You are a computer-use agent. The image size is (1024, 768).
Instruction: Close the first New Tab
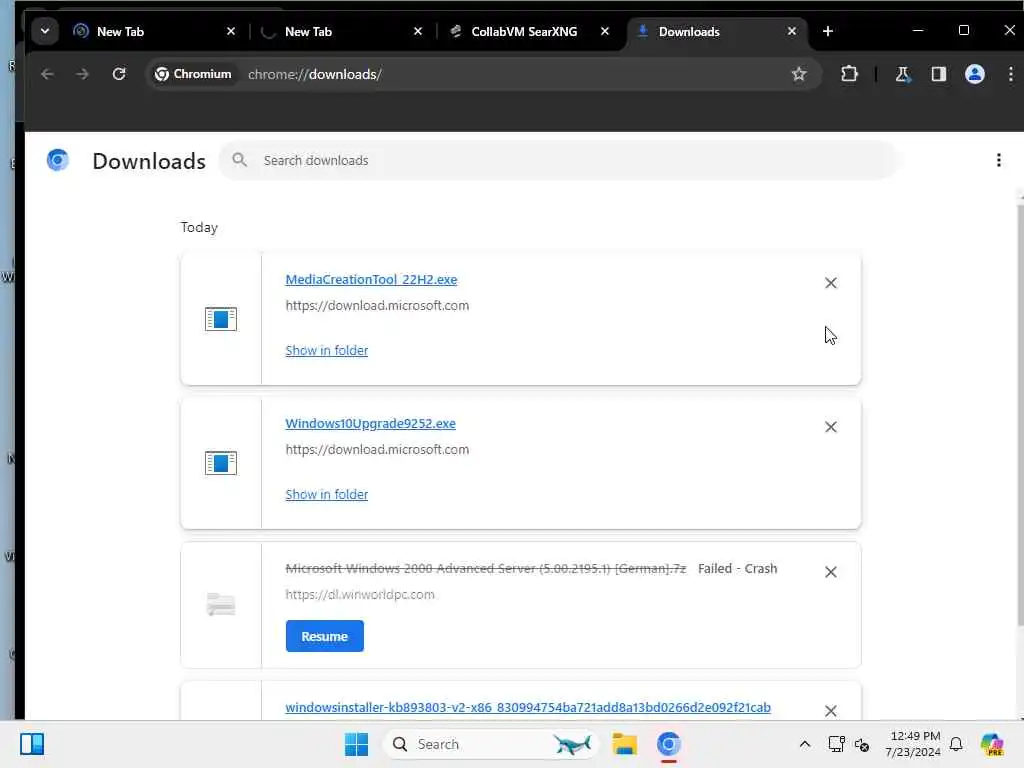(231, 31)
